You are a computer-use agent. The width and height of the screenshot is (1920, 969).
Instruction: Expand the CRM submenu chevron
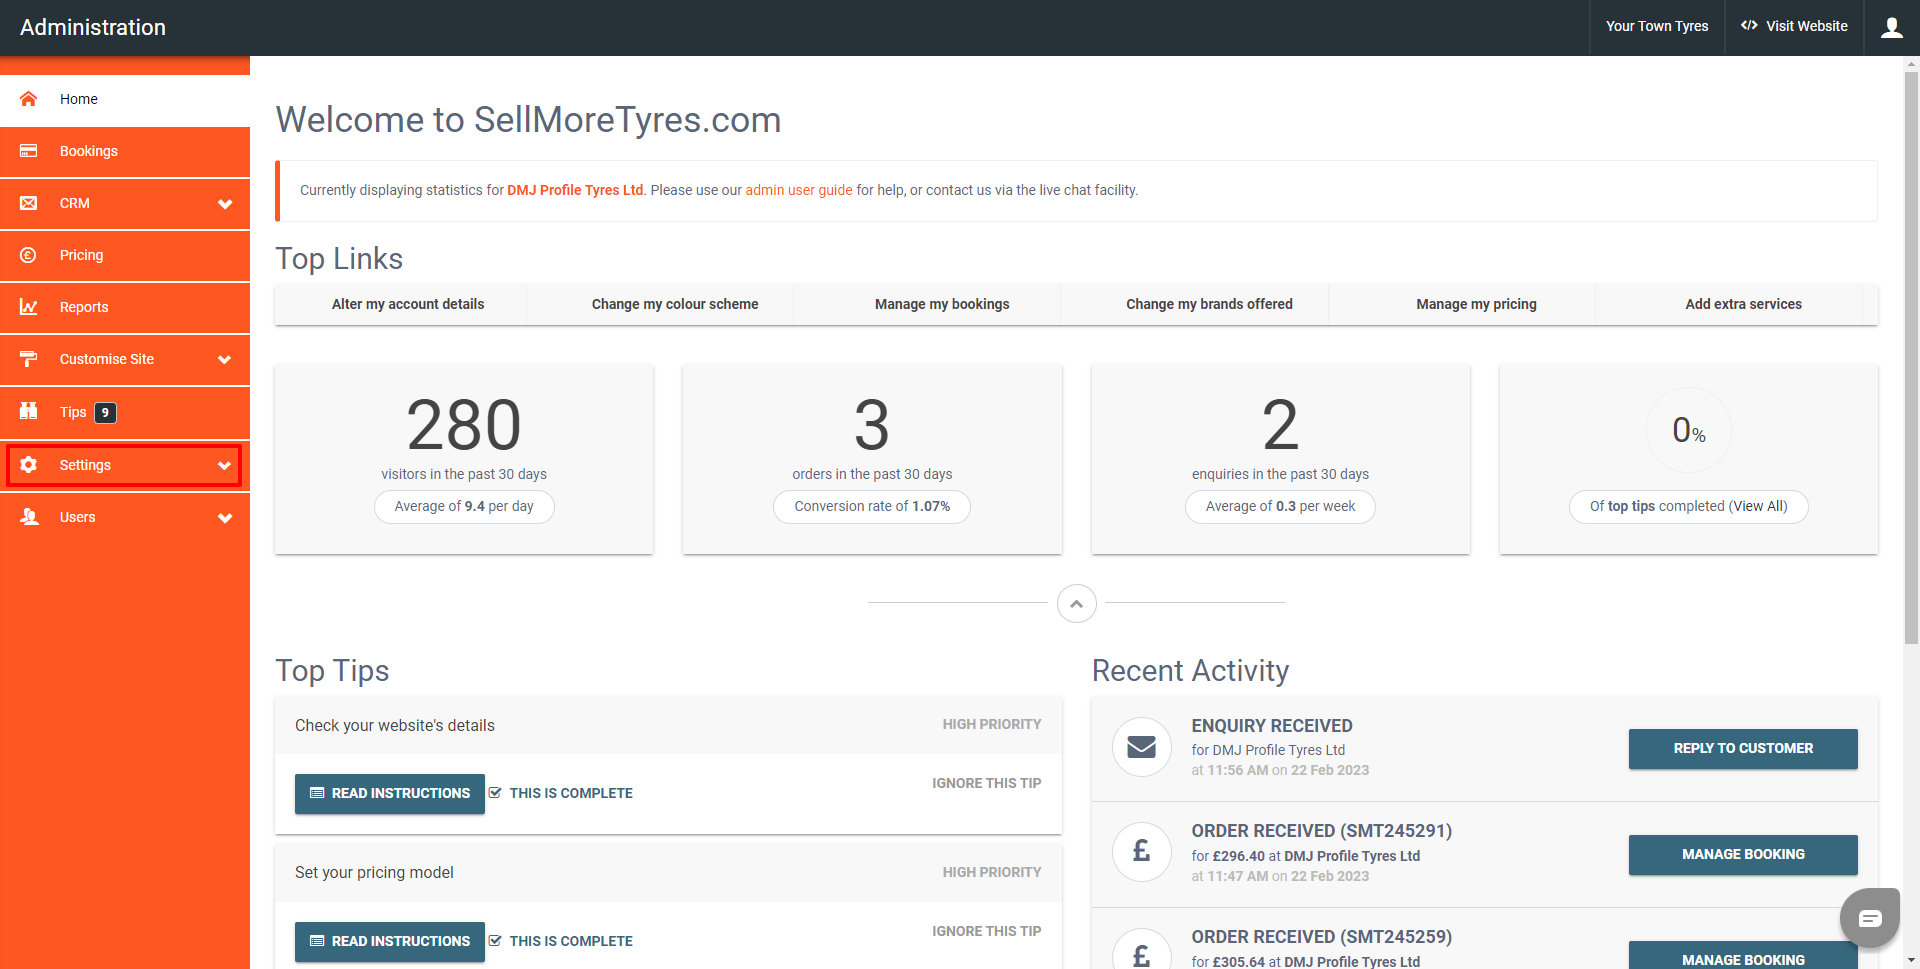[x=225, y=204]
